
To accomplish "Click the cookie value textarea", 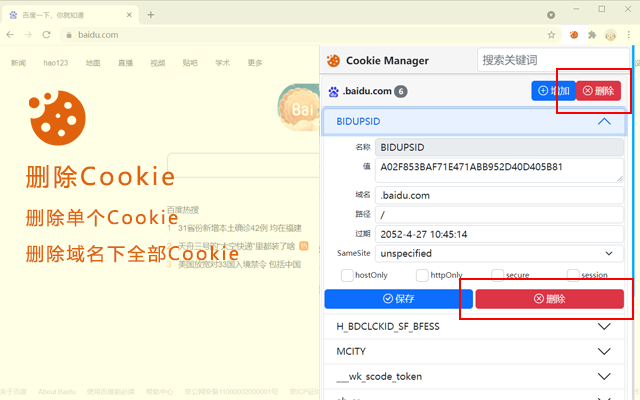I will pos(499,170).
